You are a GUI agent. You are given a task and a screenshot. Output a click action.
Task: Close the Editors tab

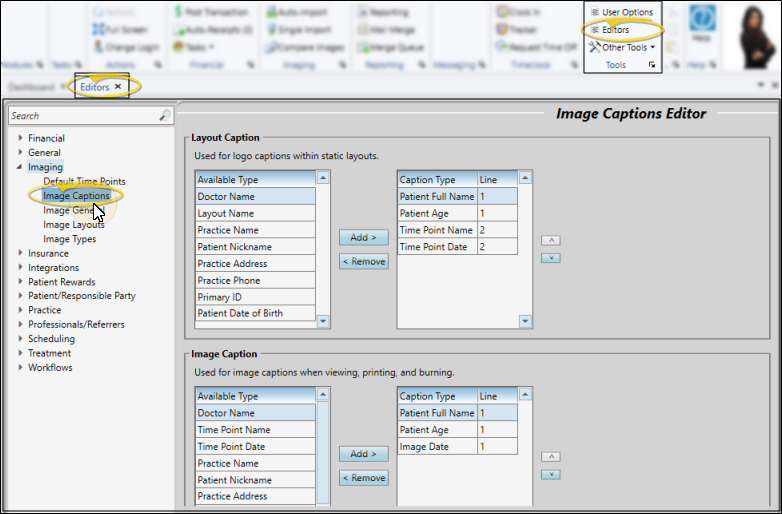(x=118, y=87)
